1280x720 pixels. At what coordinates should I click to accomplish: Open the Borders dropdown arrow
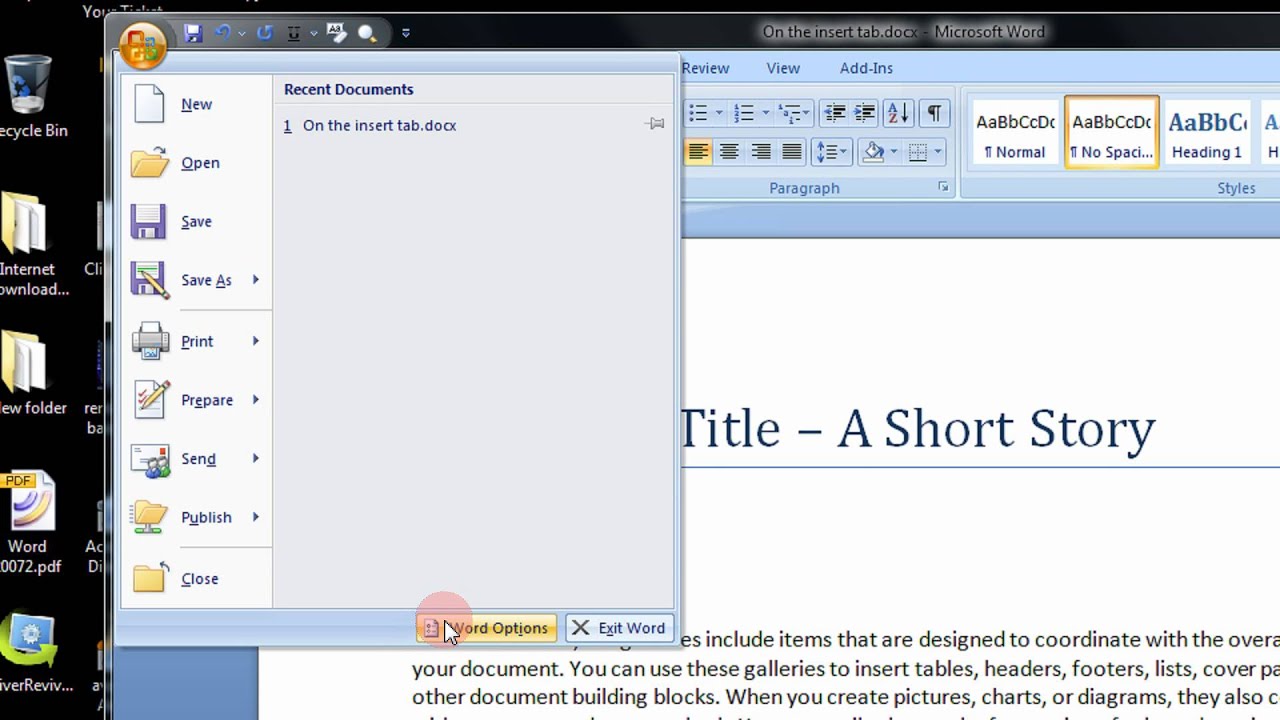point(939,152)
